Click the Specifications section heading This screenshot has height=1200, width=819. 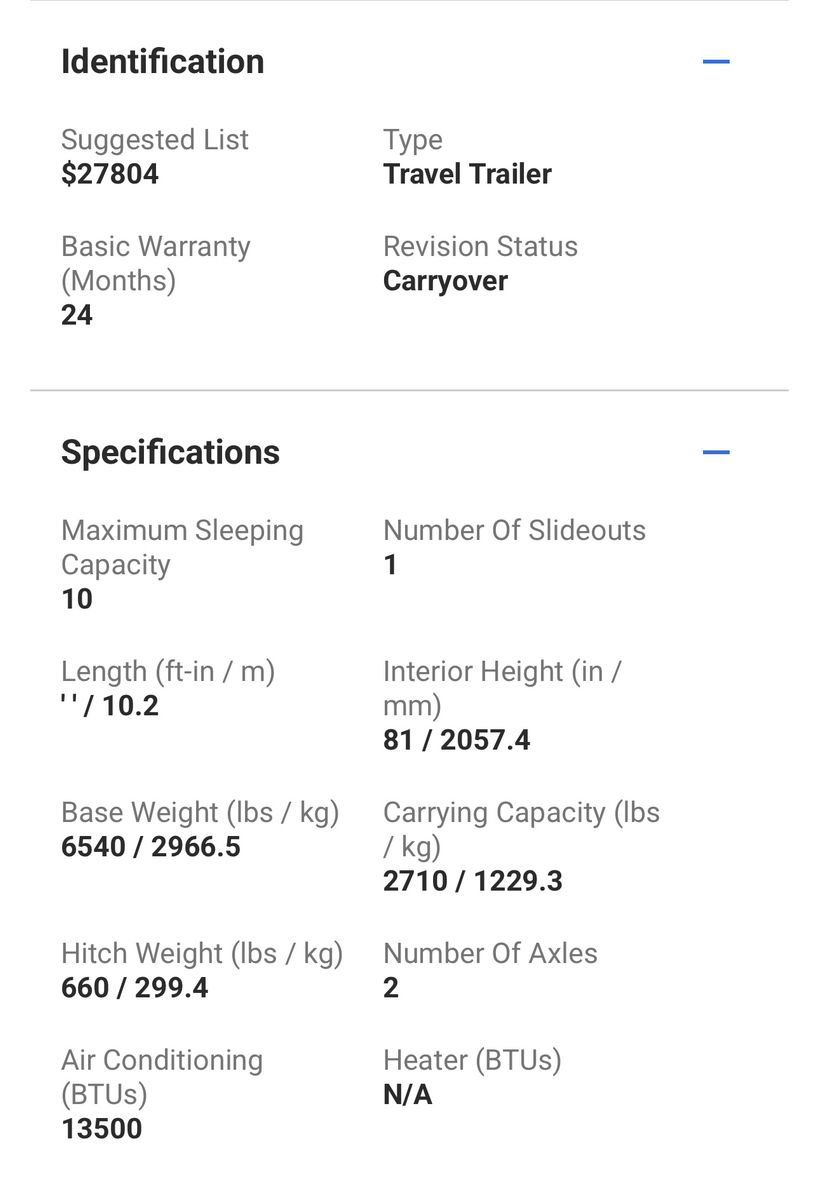pyautogui.click(x=171, y=452)
